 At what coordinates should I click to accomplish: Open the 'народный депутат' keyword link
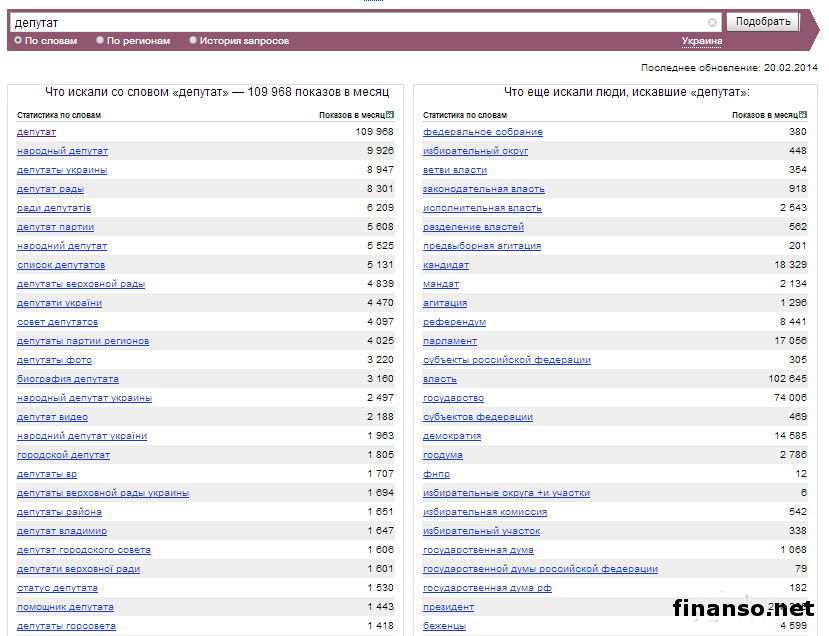(x=62, y=151)
